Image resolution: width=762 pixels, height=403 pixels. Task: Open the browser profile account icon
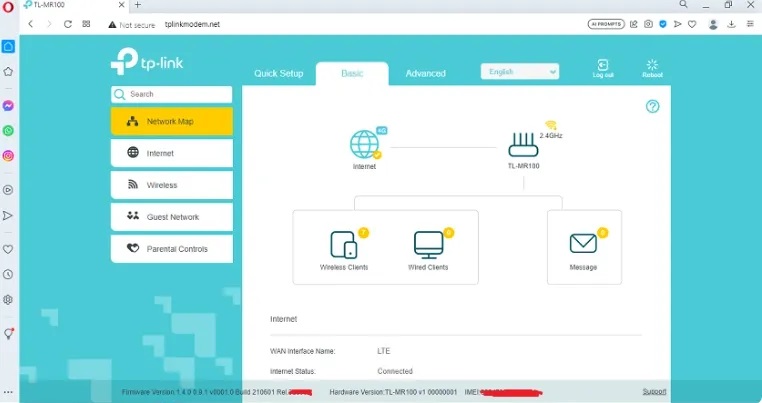click(713, 24)
